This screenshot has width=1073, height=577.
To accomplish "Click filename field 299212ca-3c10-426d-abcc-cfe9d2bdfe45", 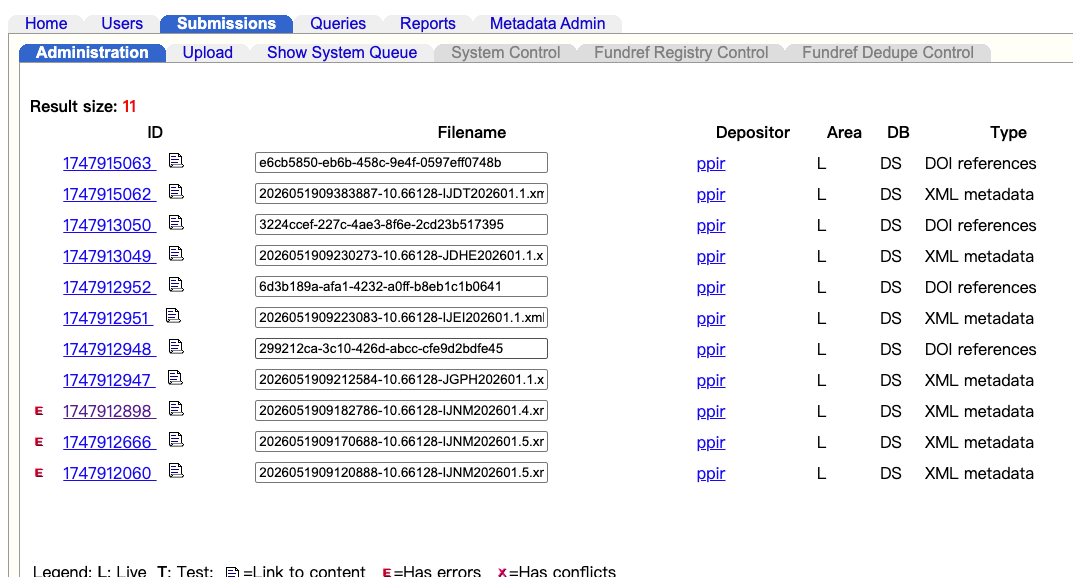I will [401, 348].
